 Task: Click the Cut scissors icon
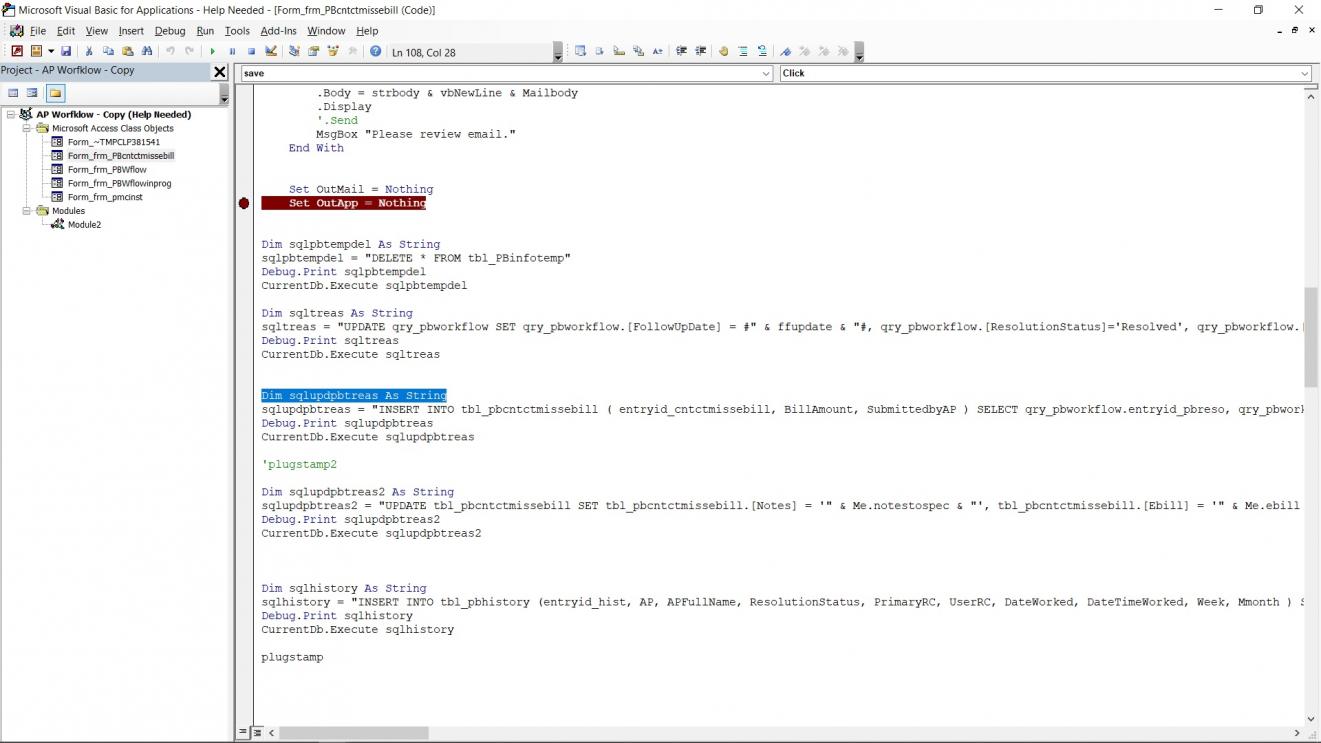(89, 51)
